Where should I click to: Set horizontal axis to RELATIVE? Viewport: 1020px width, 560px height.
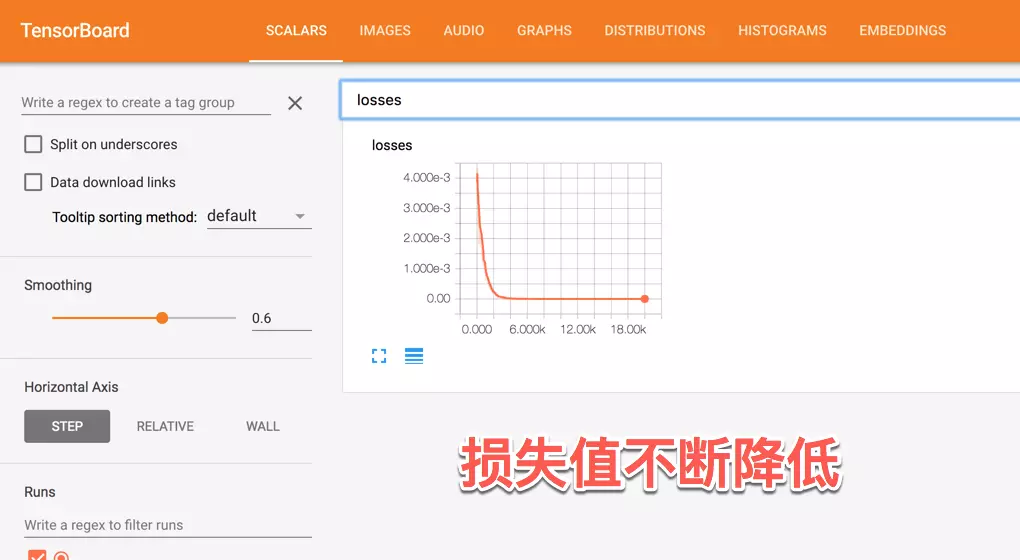[x=165, y=426]
